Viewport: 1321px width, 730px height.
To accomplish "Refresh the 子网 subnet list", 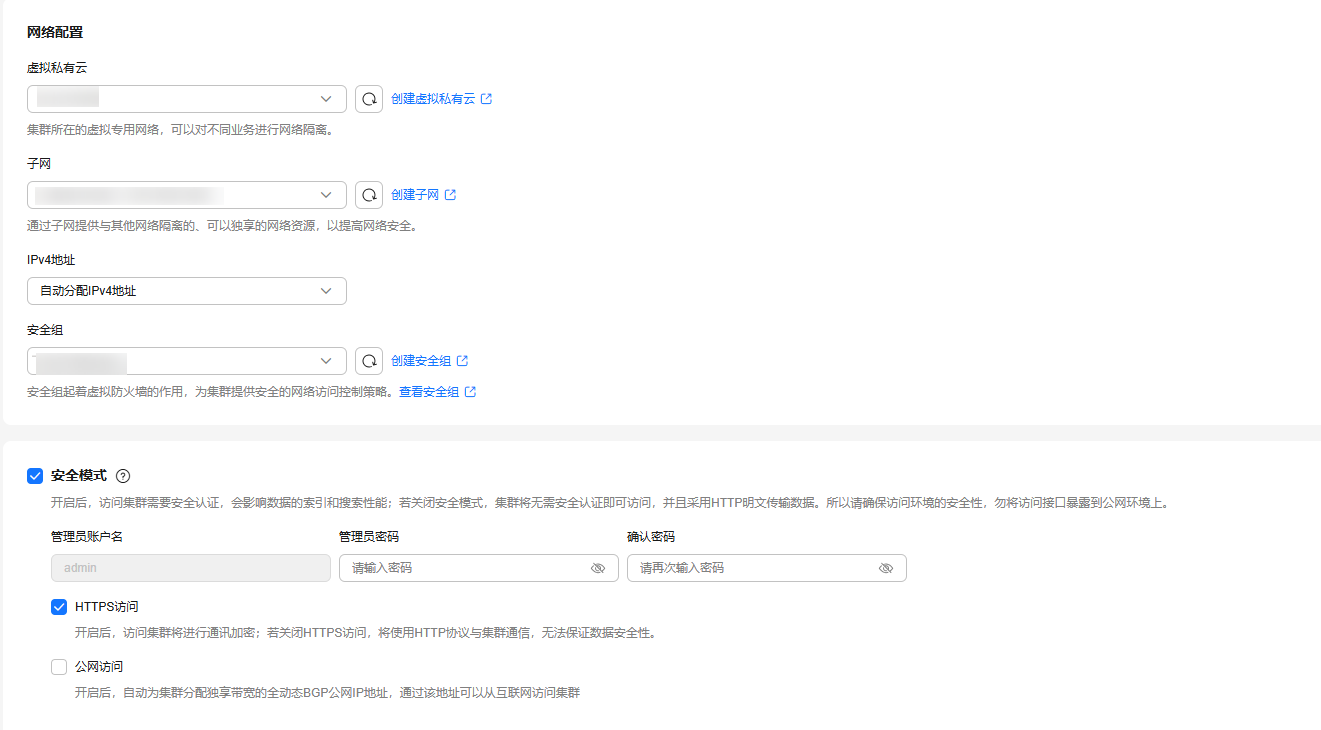I will tap(369, 195).
